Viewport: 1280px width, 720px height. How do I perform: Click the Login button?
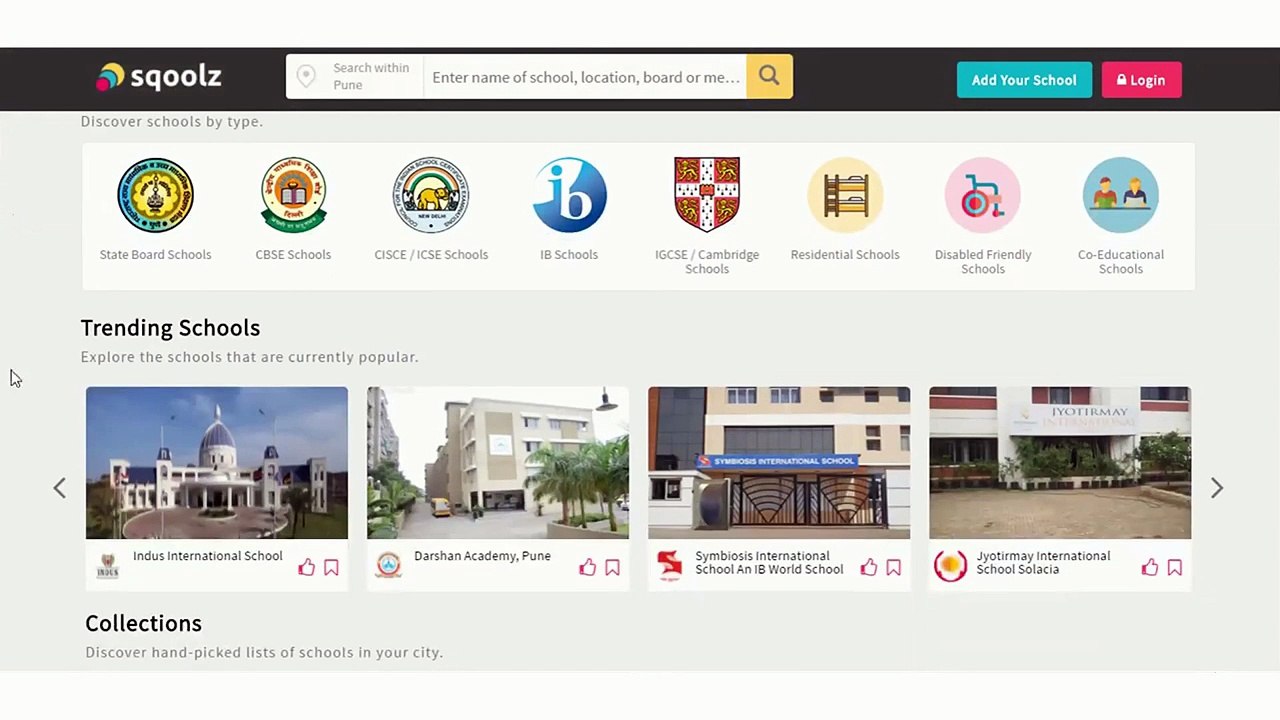coord(1141,80)
